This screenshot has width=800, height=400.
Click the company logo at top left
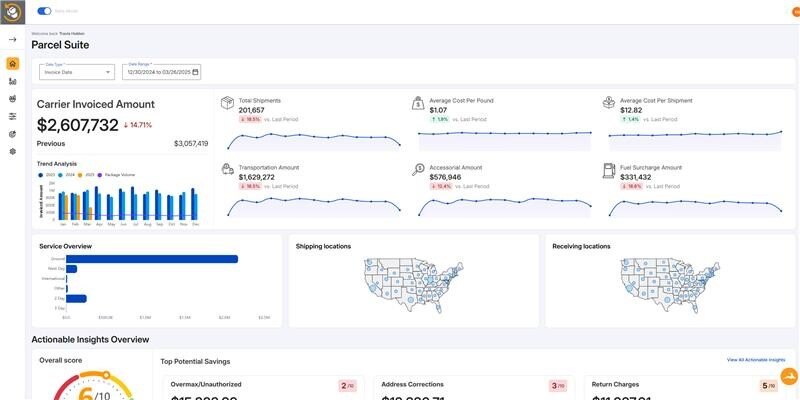click(x=12, y=11)
